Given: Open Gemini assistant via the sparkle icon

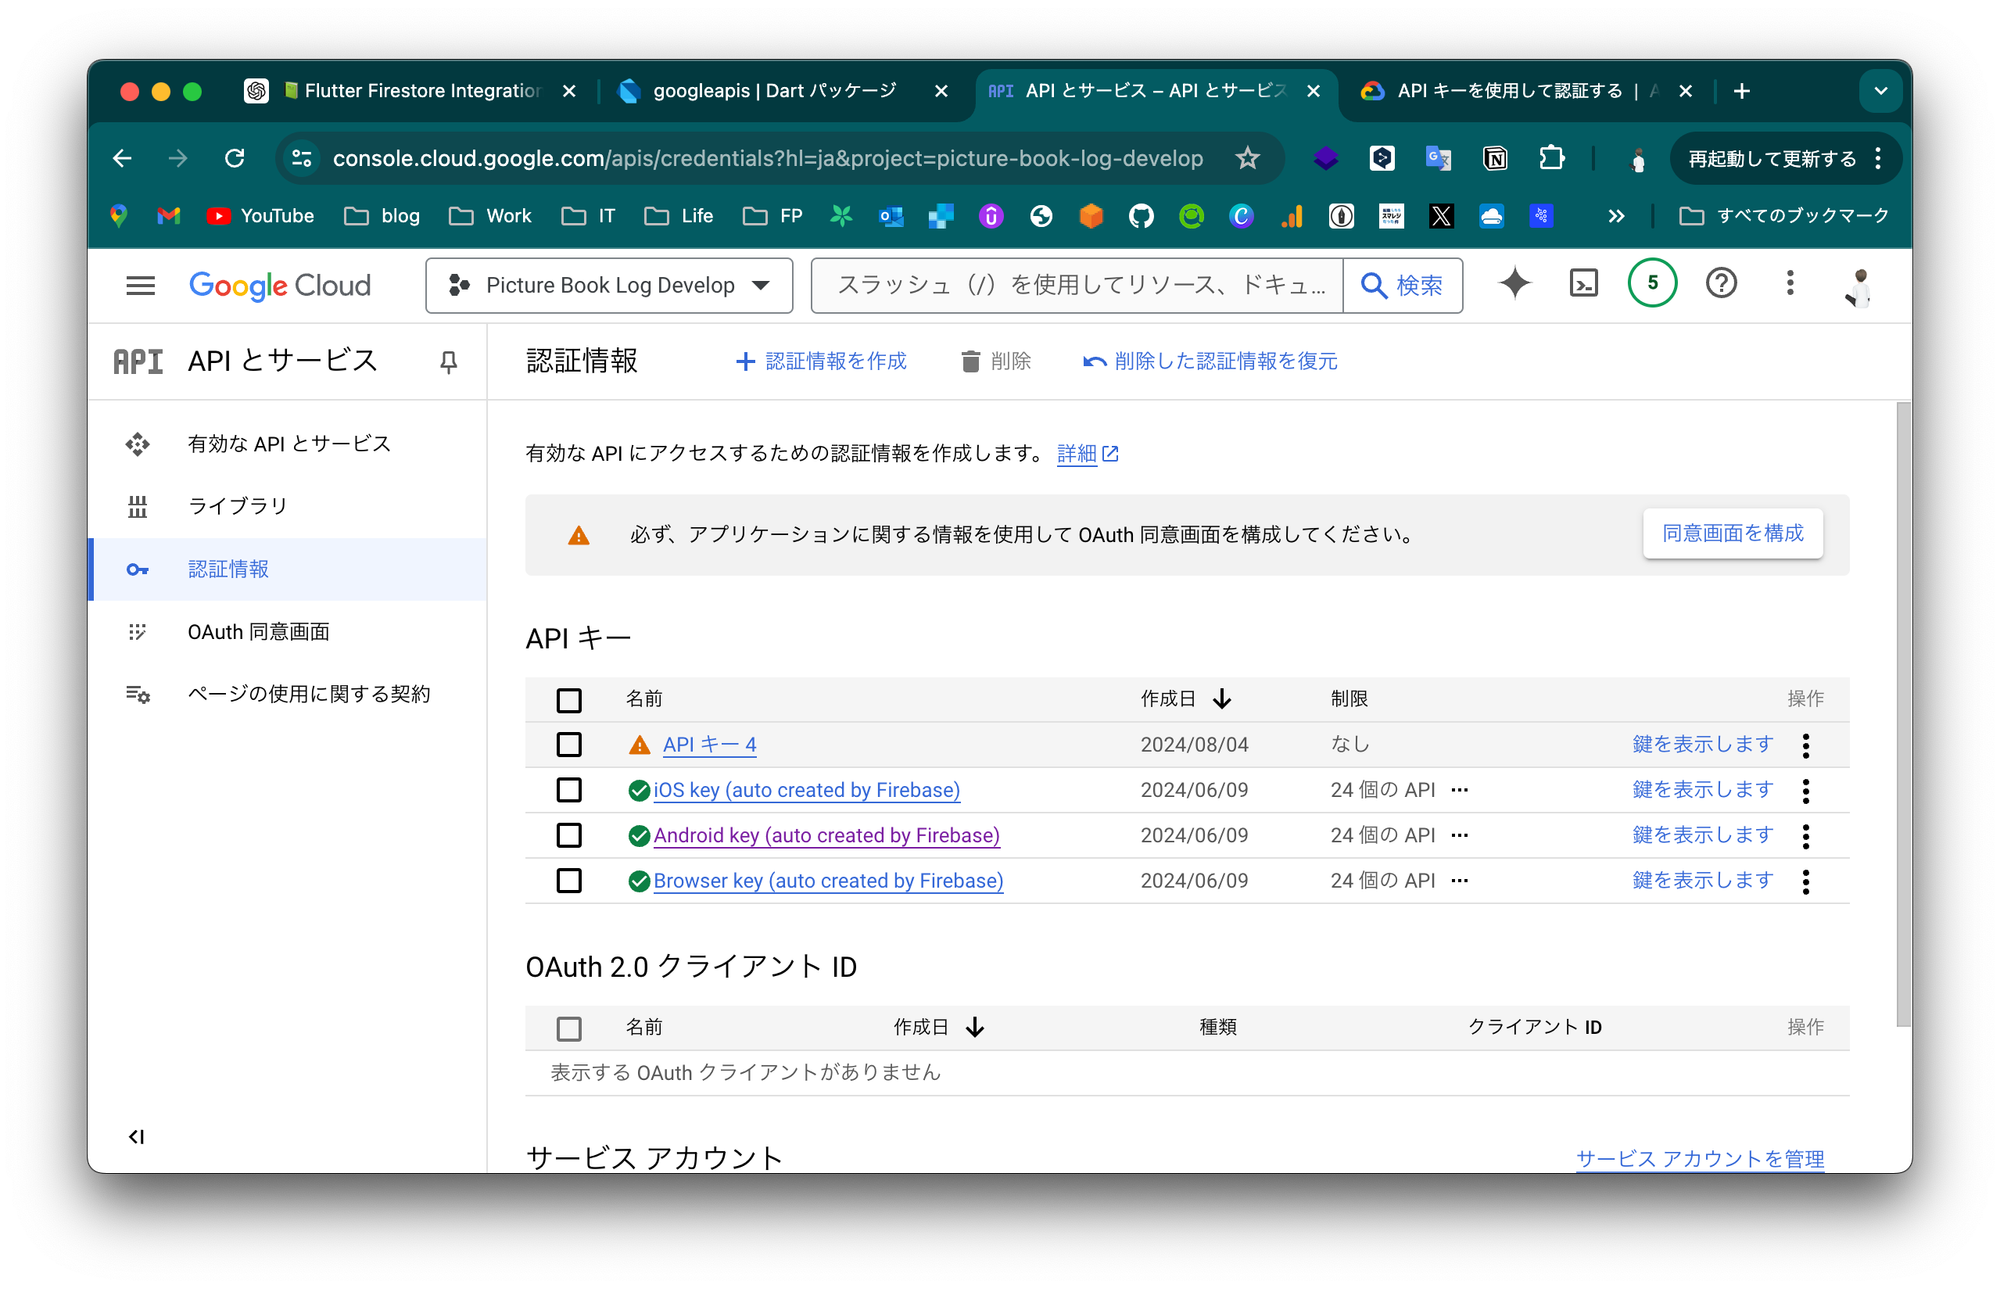Looking at the screenshot, I should click(1514, 284).
